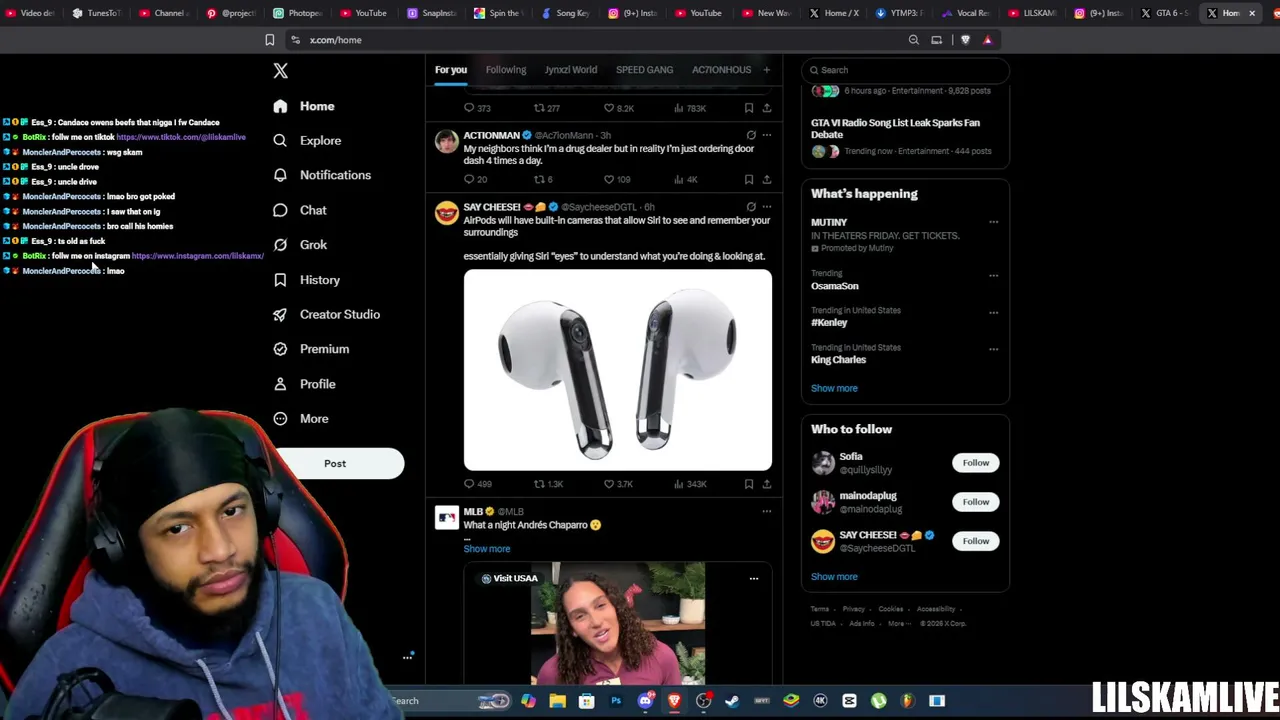This screenshot has width=1280, height=720.
Task: Go to Premium in the sidebar
Action: (311, 349)
